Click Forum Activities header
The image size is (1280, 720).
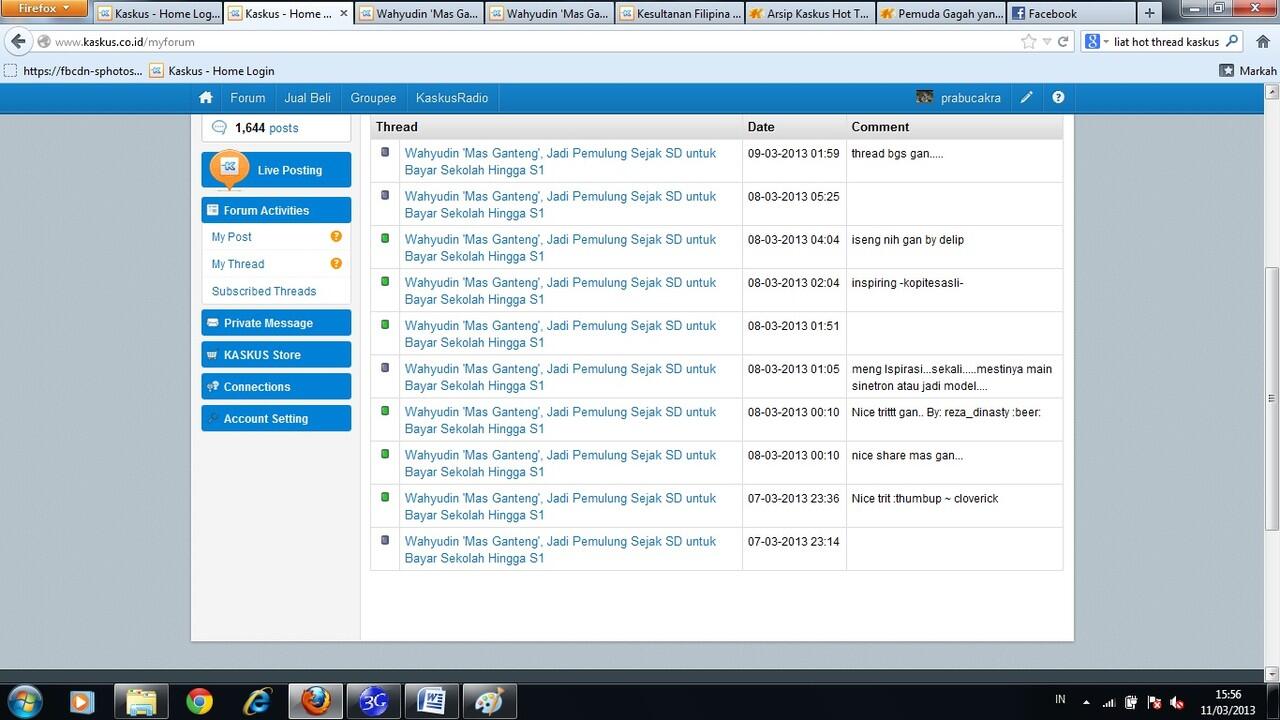(276, 210)
